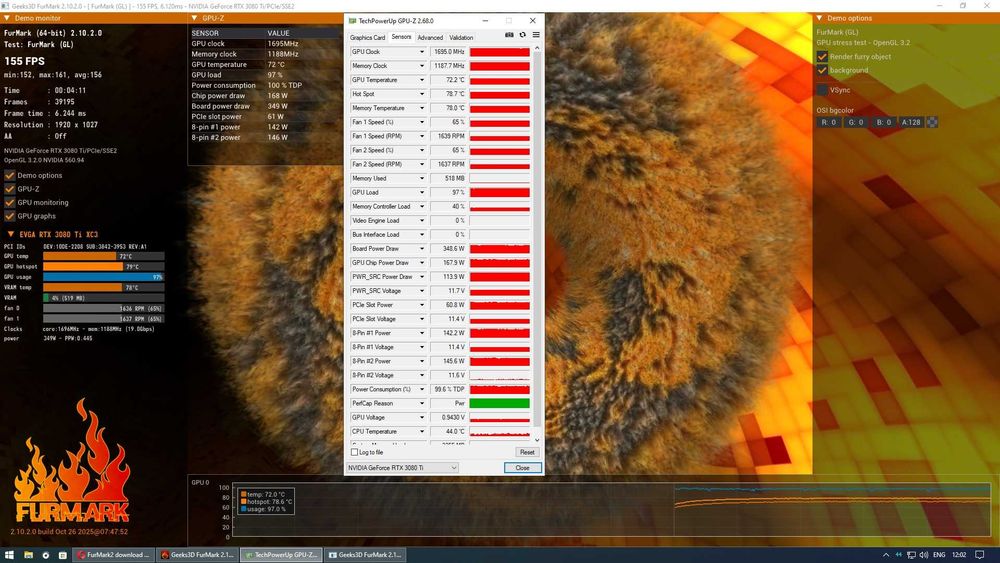Click the PerfCap Reason green Pwr graph

pyautogui.click(x=499, y=403)
